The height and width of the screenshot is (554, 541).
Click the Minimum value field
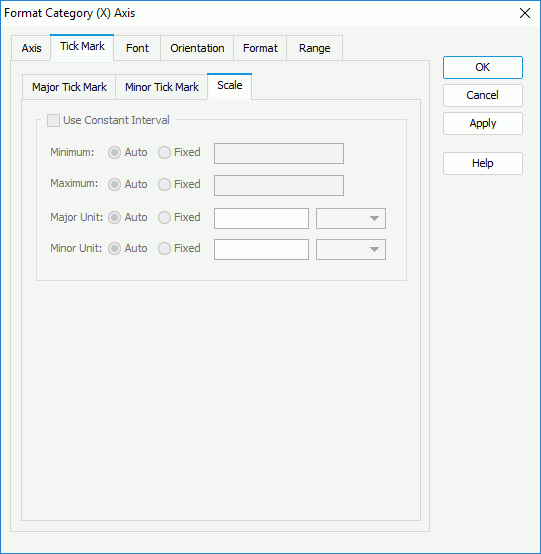(x=279, y=153)
